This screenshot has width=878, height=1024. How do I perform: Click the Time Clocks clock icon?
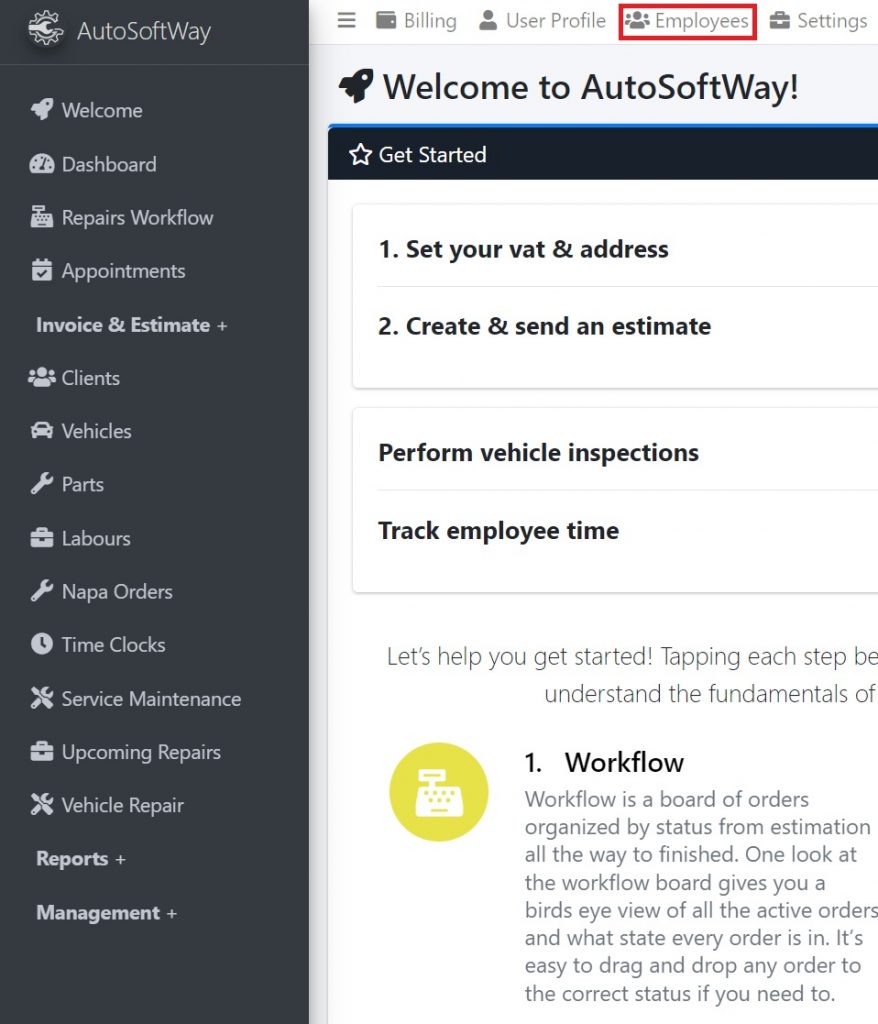[x=42, y=644]
